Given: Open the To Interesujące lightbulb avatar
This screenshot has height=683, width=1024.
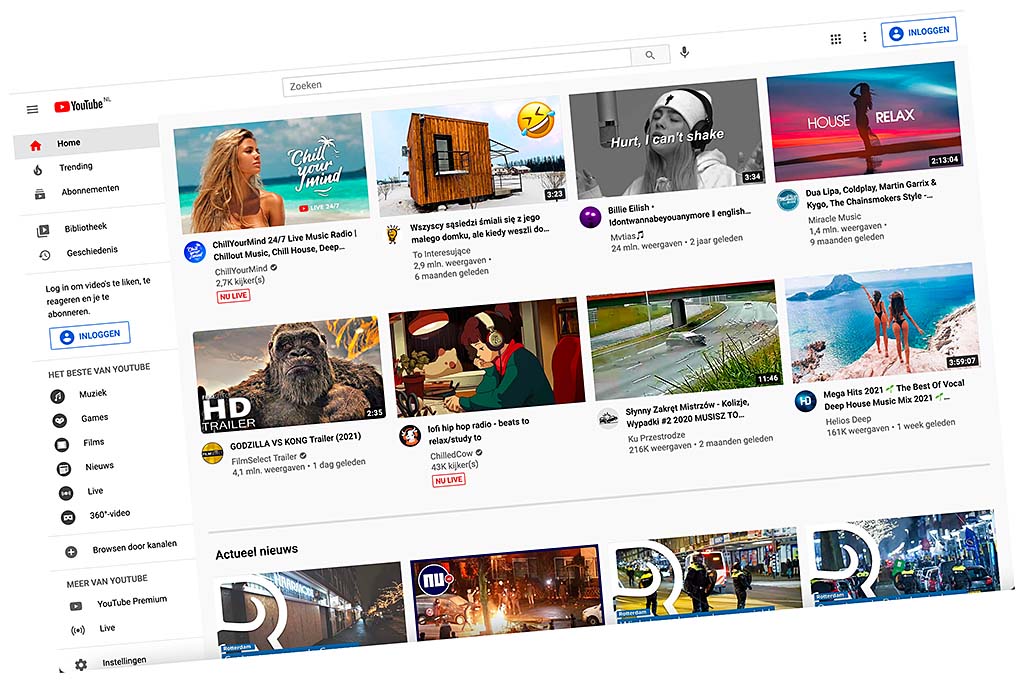Looking at the screenshot, I should coord(392,234).
